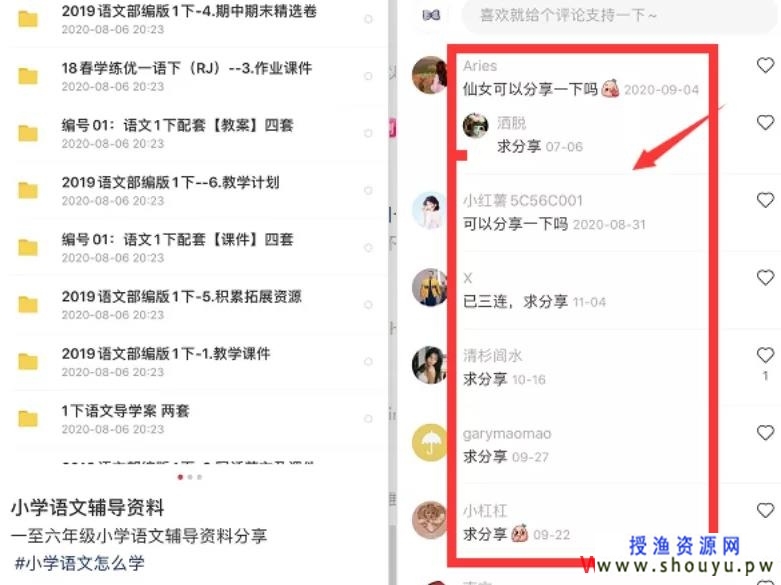
Task: Open folder 2019语文部编版1下-5.积累拓展资源
Action: 182,304
